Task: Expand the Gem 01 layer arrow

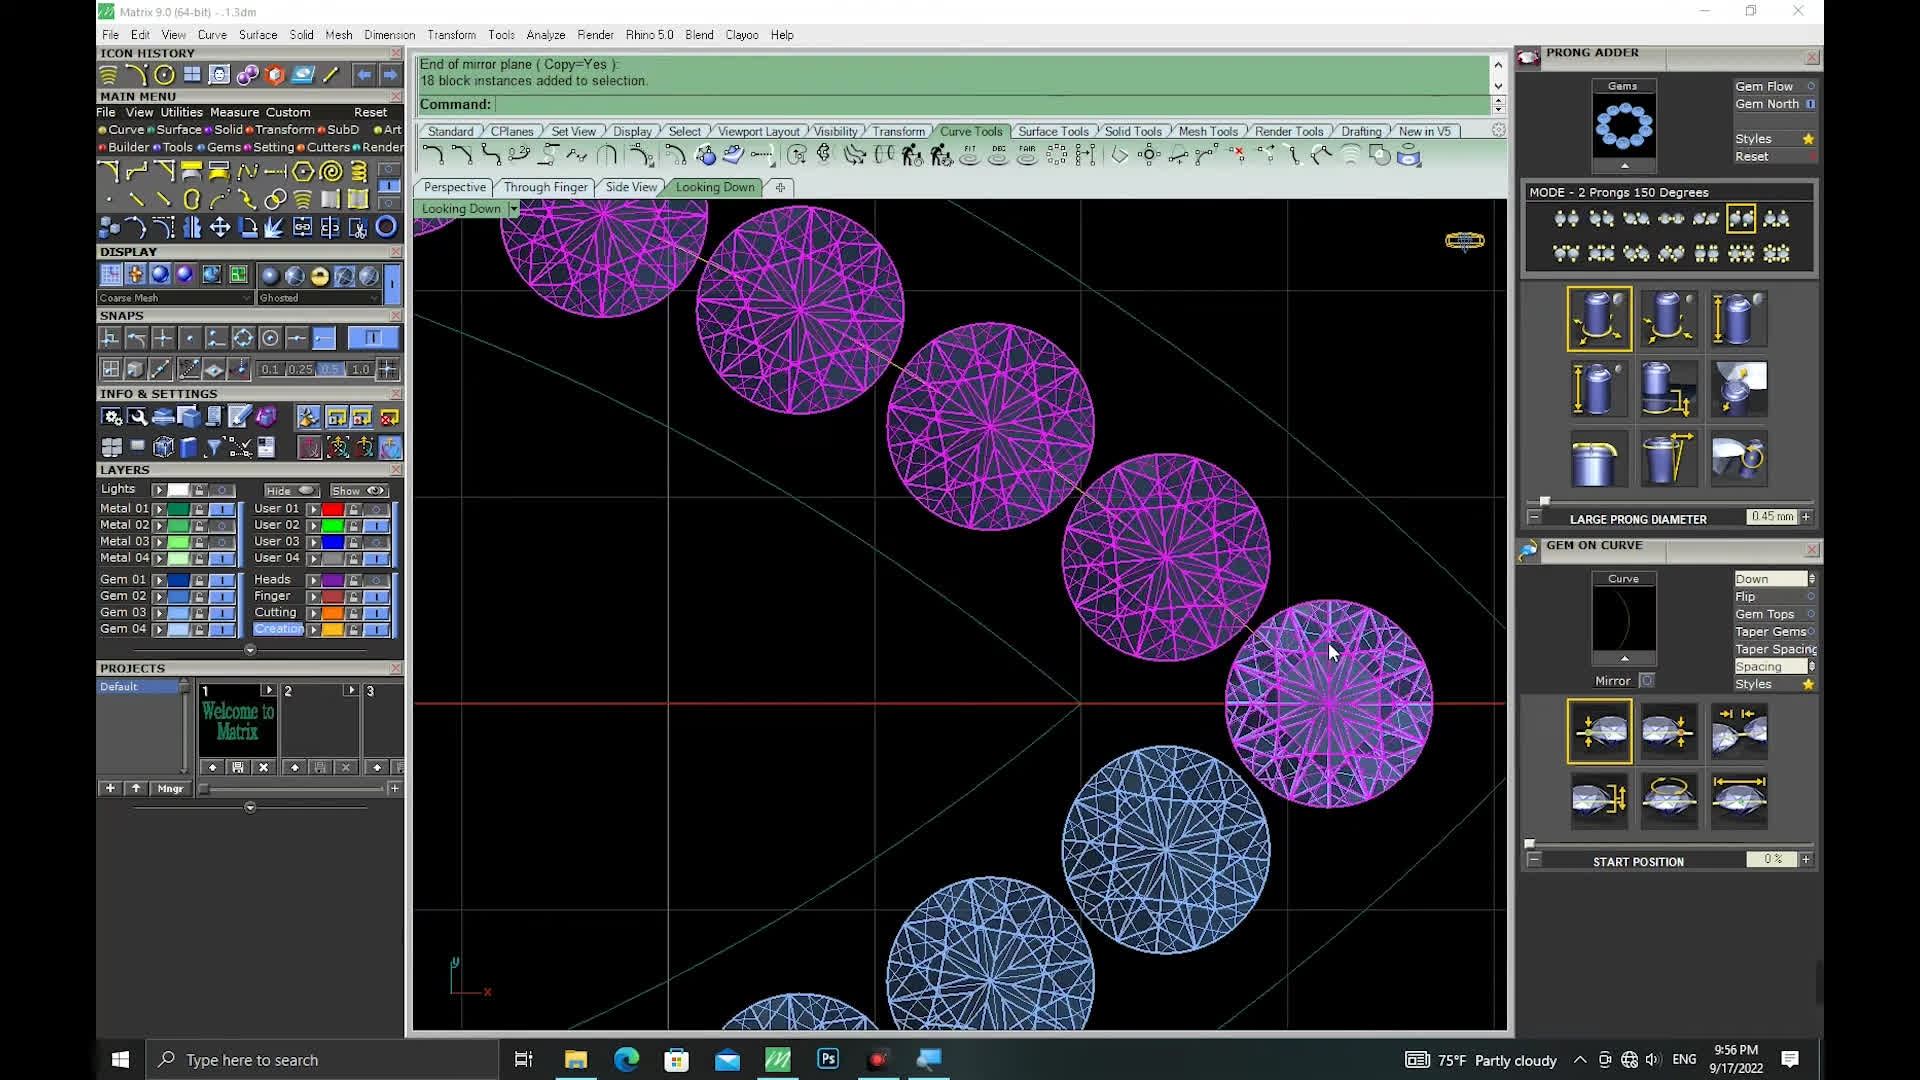Action: coord(160,580)
